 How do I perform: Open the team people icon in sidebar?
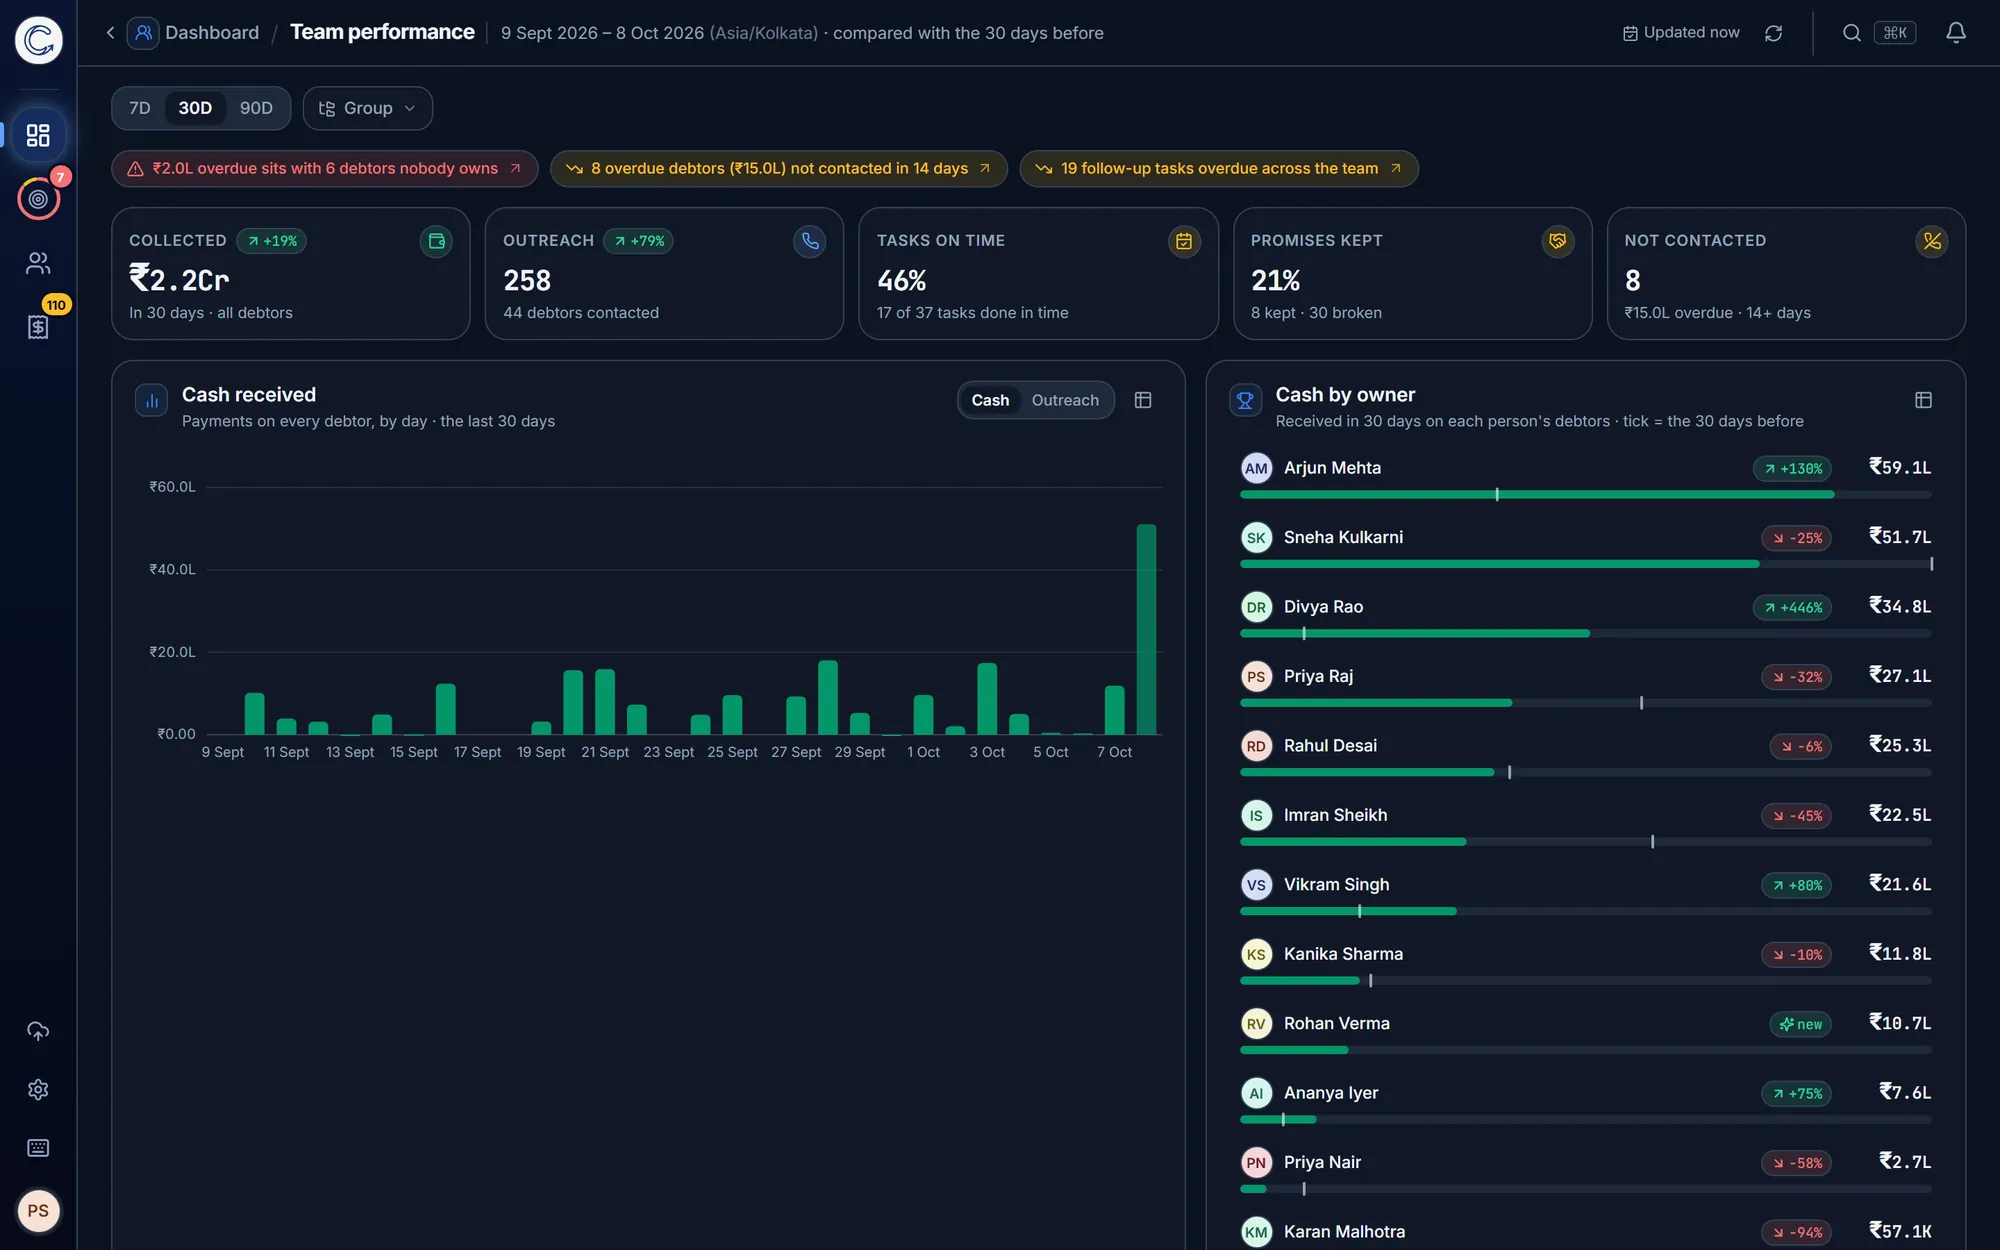(x=38, y=263)
